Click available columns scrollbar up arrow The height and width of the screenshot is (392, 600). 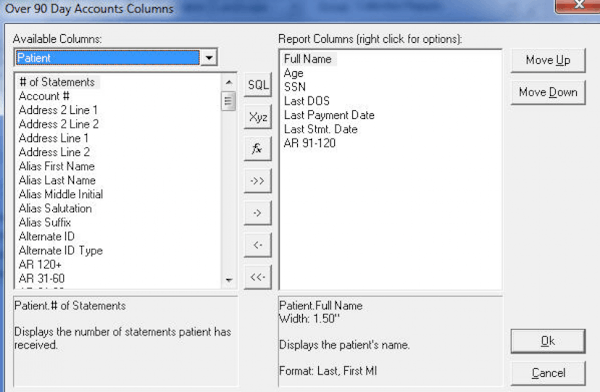tap(228, 82)
